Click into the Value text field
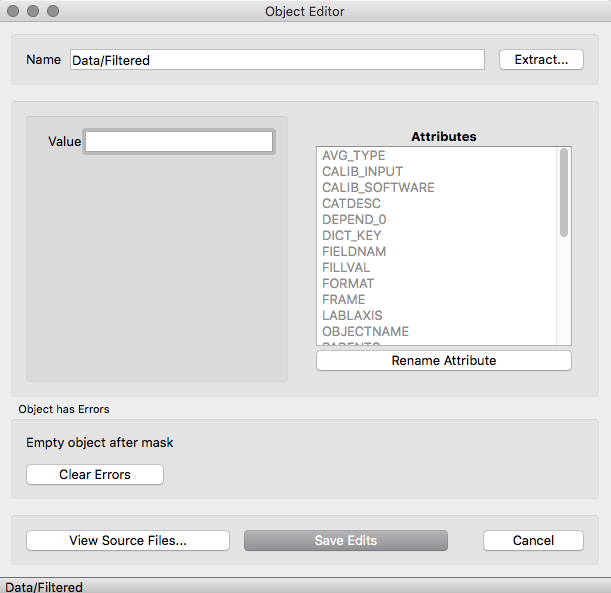 179,142
